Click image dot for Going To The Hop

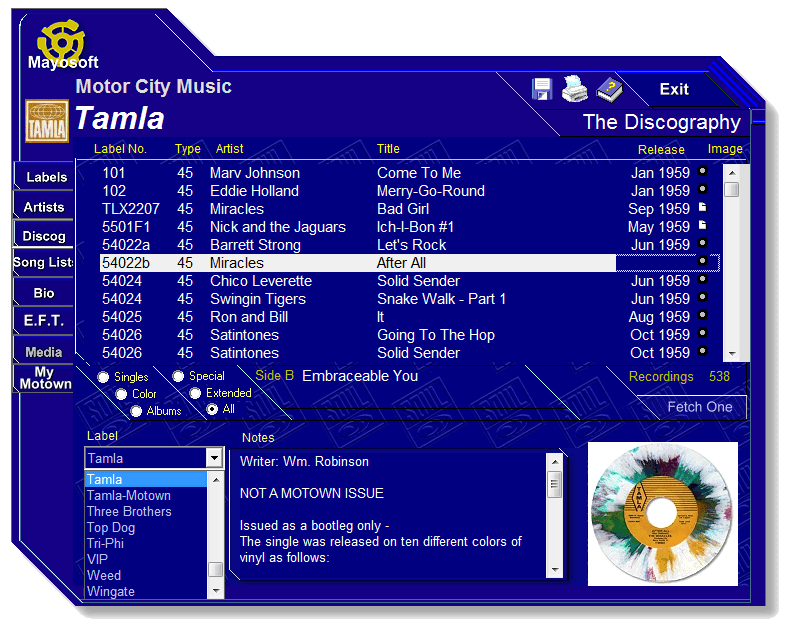coord(702,333)
